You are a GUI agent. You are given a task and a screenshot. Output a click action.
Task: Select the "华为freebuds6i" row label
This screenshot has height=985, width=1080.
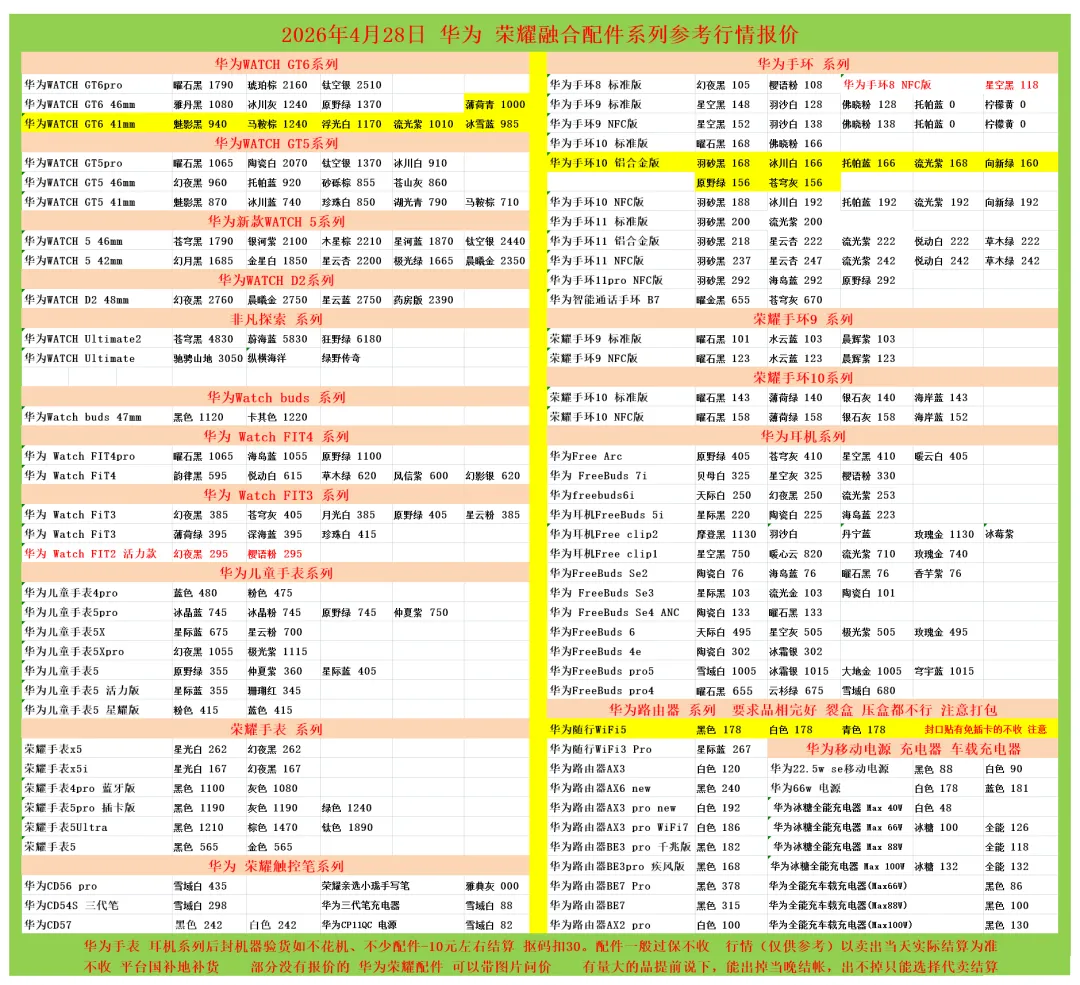pyautogui.click(x=592, y=495)
